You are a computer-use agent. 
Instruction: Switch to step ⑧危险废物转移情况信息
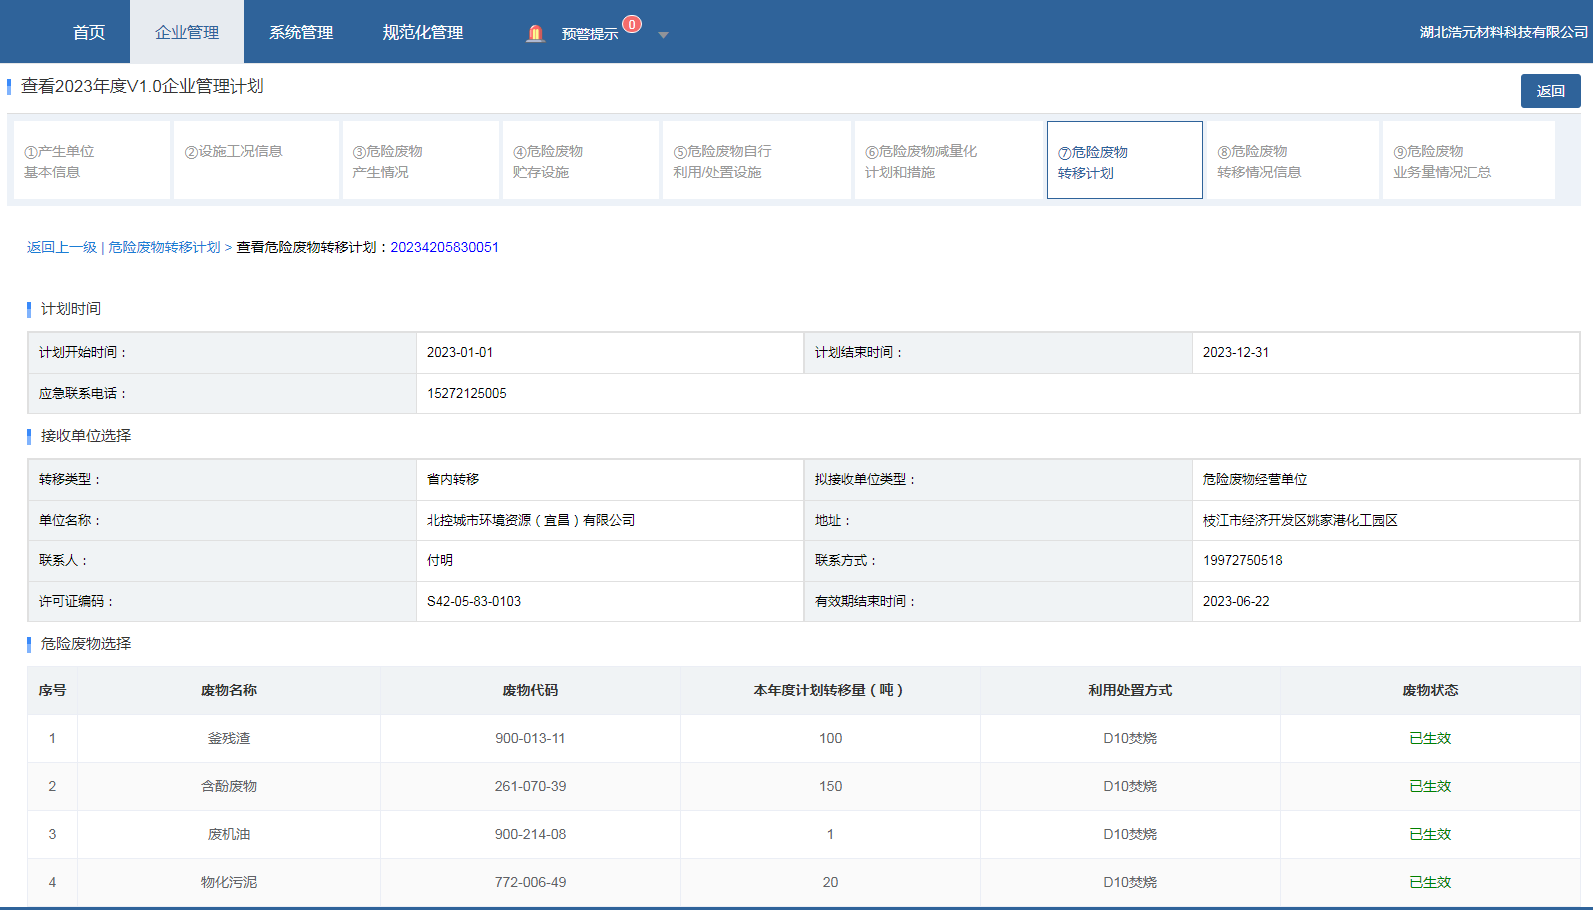coord(1293,161)
